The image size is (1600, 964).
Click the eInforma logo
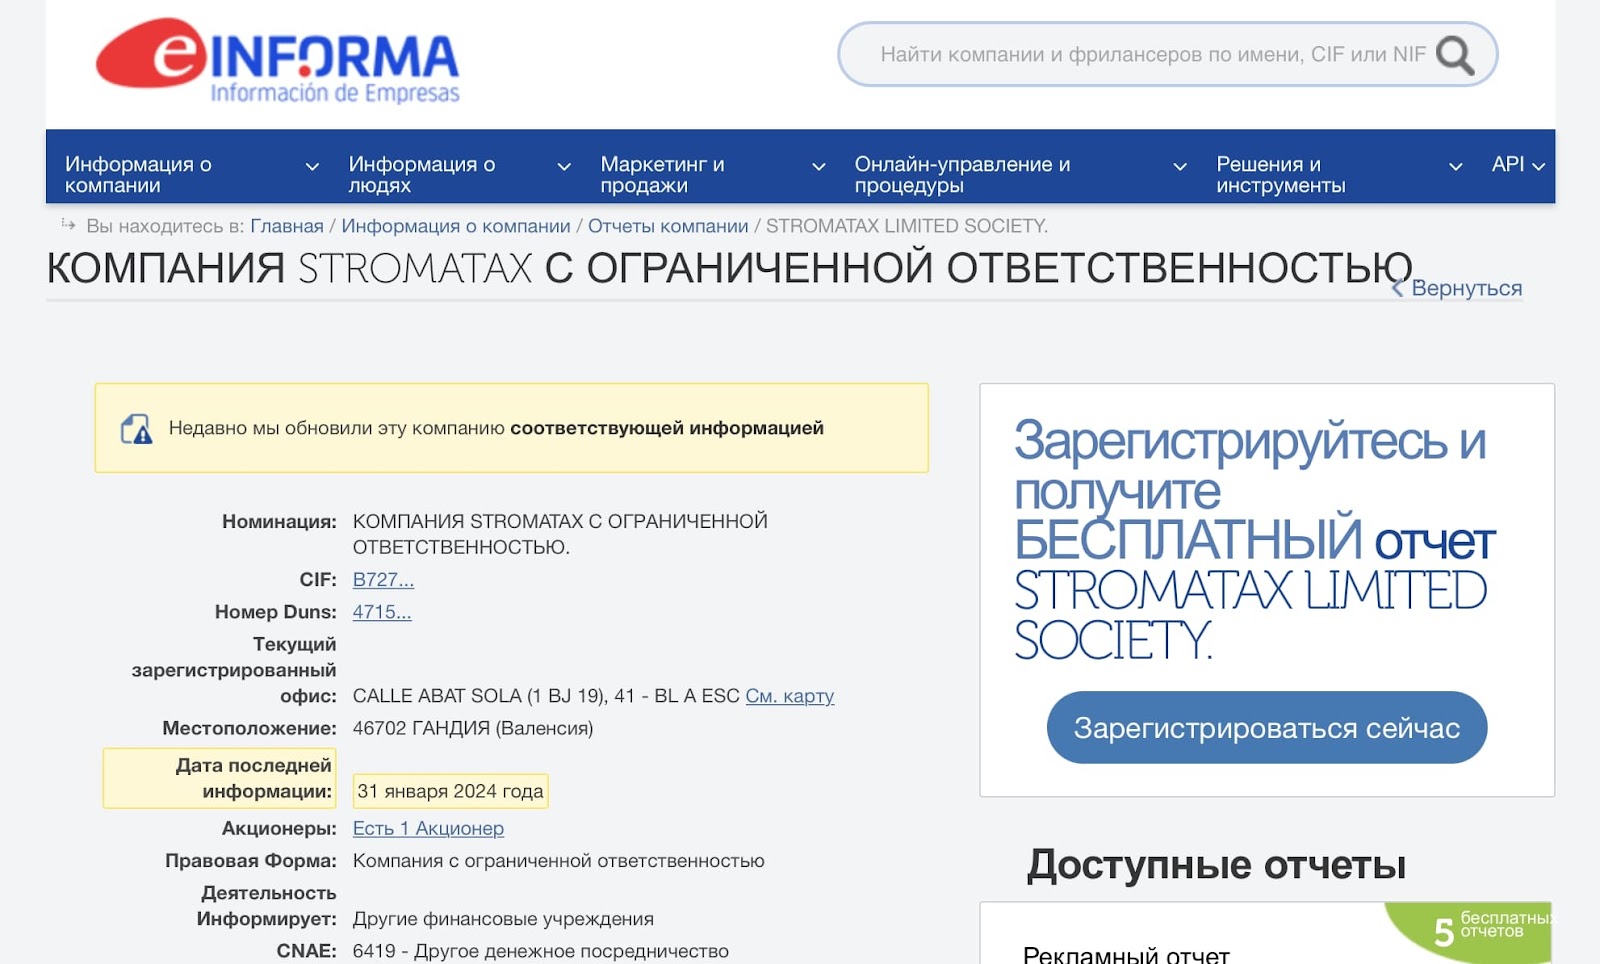click(277, 60)
